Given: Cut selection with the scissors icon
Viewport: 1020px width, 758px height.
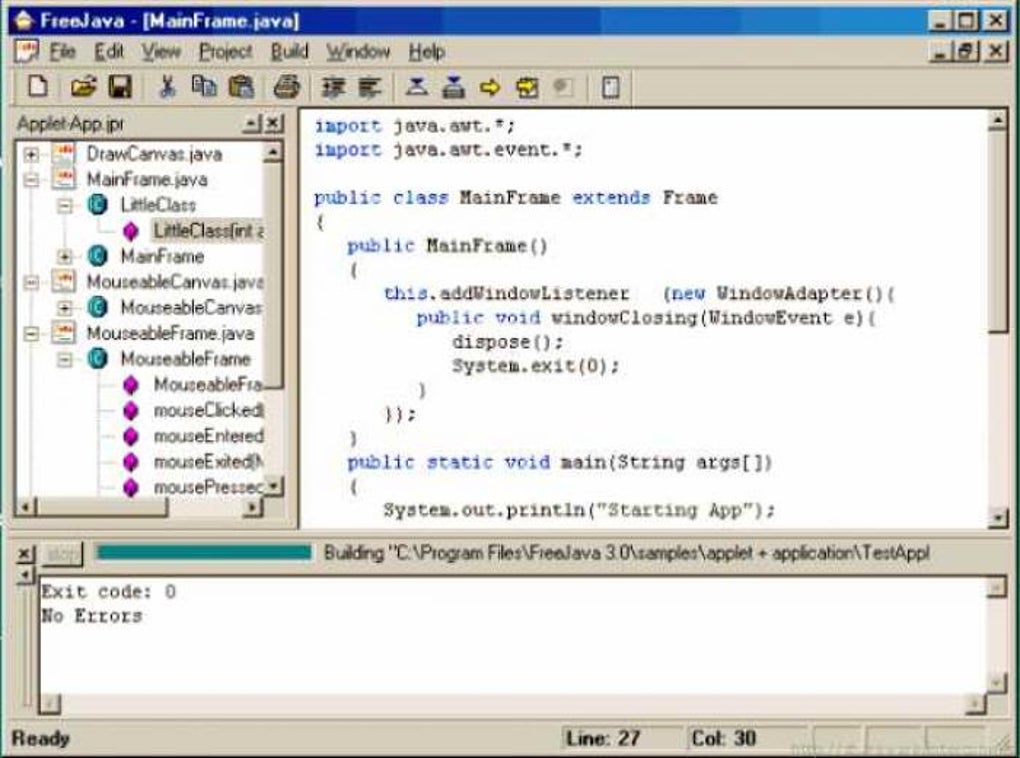Looking at the screenshot, I should [x=167, y=87].
